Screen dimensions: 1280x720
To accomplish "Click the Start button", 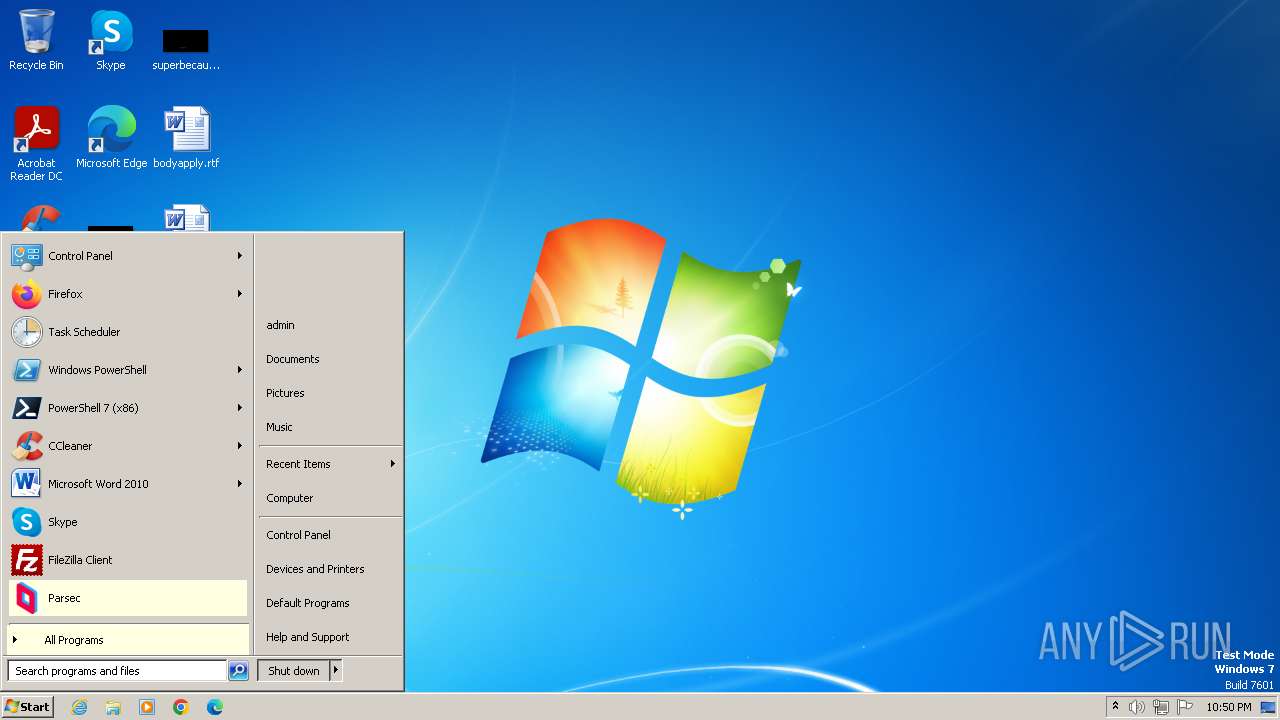I will pos(28,707).
